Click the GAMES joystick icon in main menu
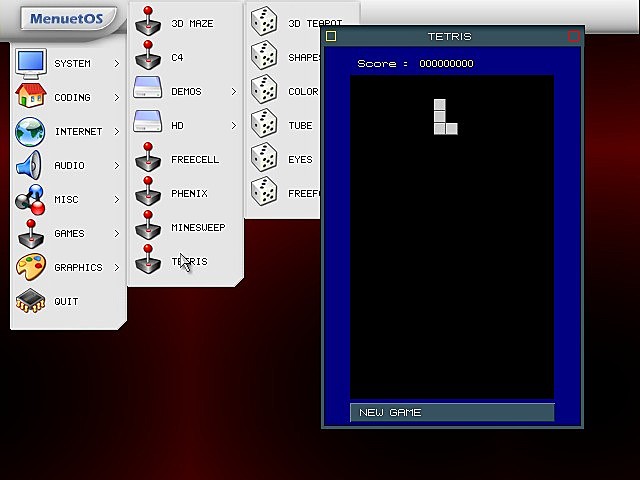The height and width of the screenshot is (480, 640). (x=31, y=234)
